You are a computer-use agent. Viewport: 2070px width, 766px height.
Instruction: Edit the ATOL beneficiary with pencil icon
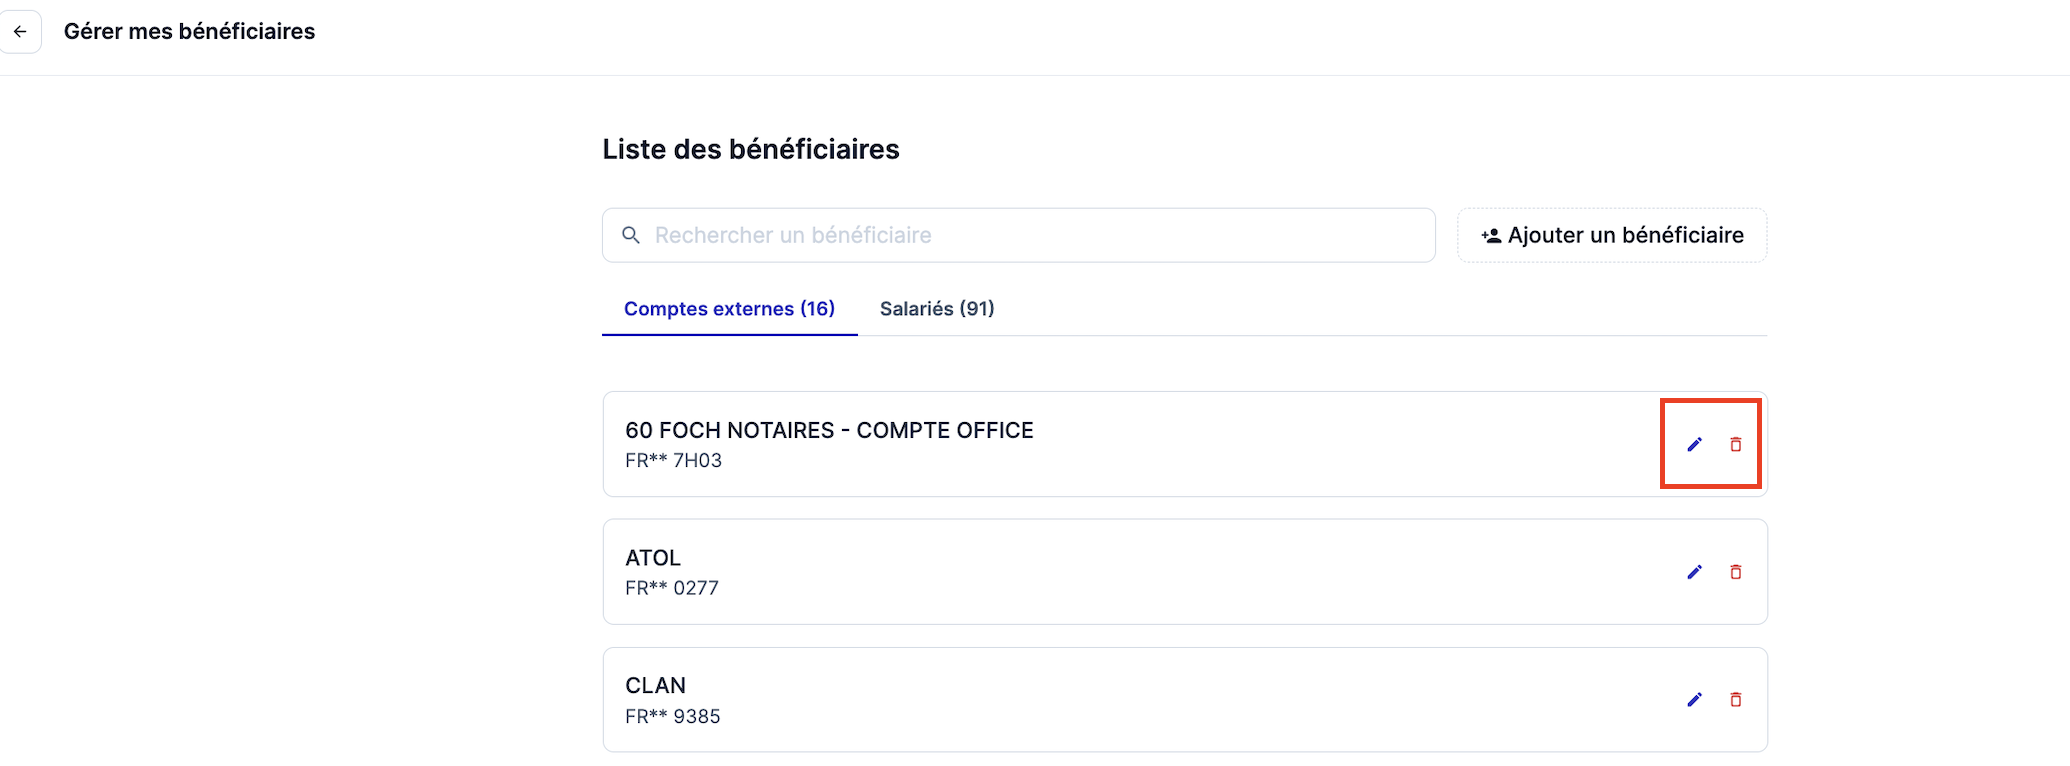click(x=1694, y=572)
